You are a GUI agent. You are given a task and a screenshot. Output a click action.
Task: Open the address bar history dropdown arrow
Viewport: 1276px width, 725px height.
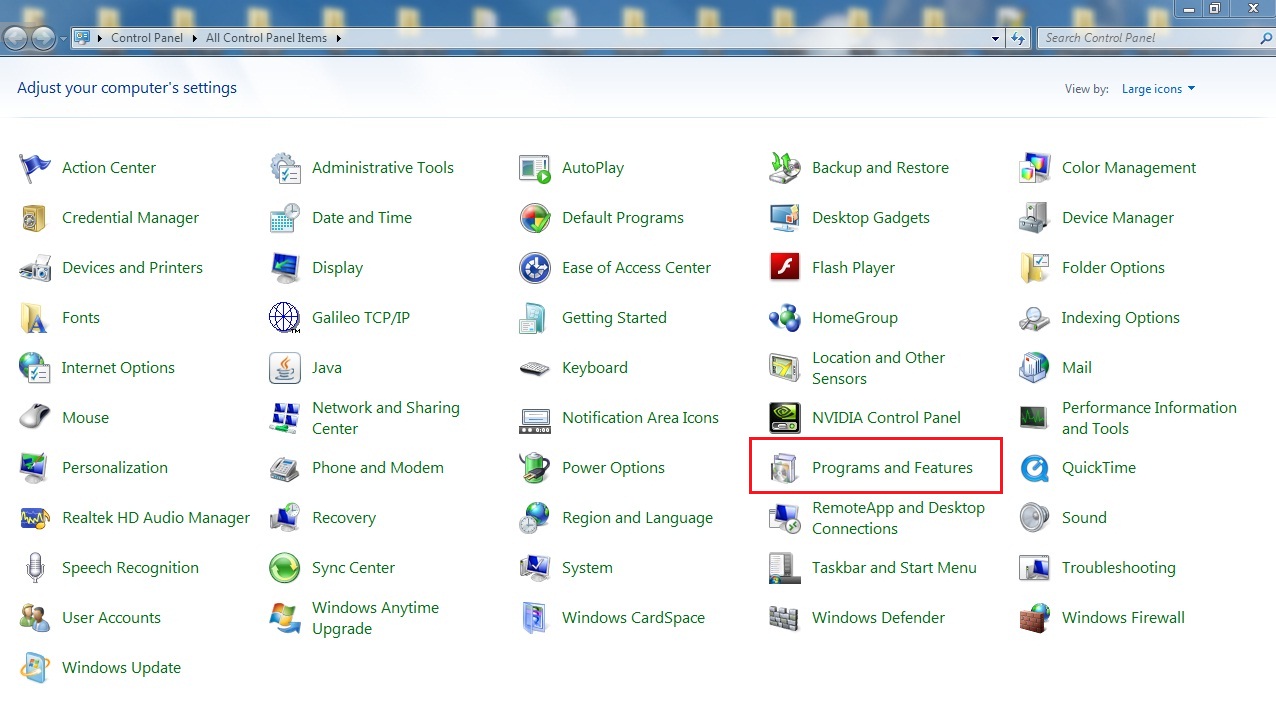pos(995,38)
